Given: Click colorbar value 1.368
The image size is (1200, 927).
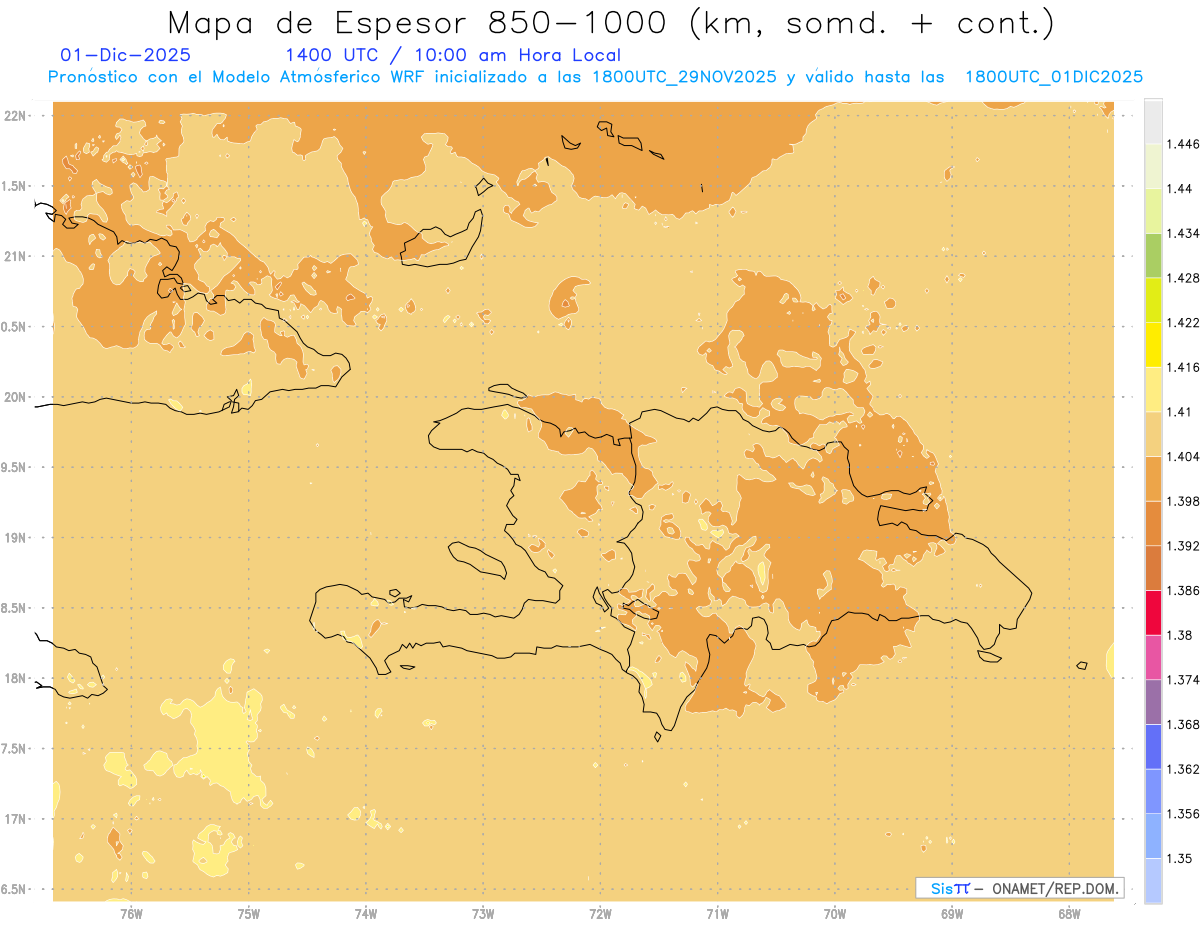Looking at the screenshot, I should (x=1183, y=725).
